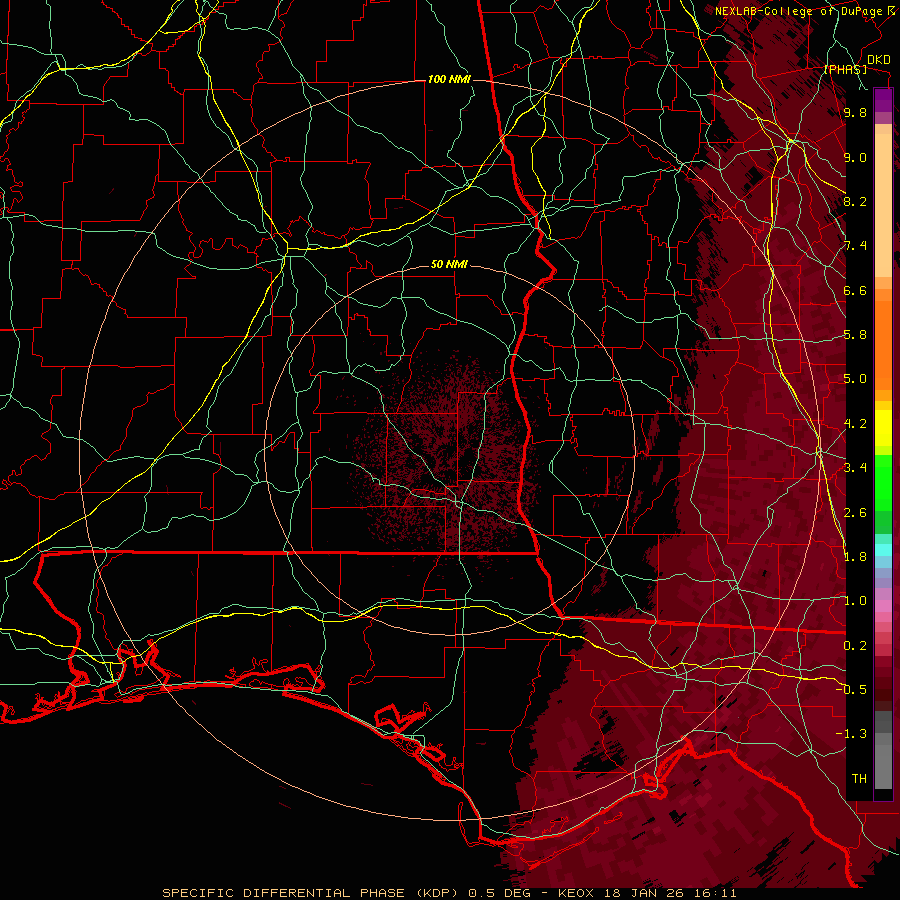The width and height of the screenshot is (900, 900).
Task: Click the -1.3 value on the color scale
Action: [851, 734]
